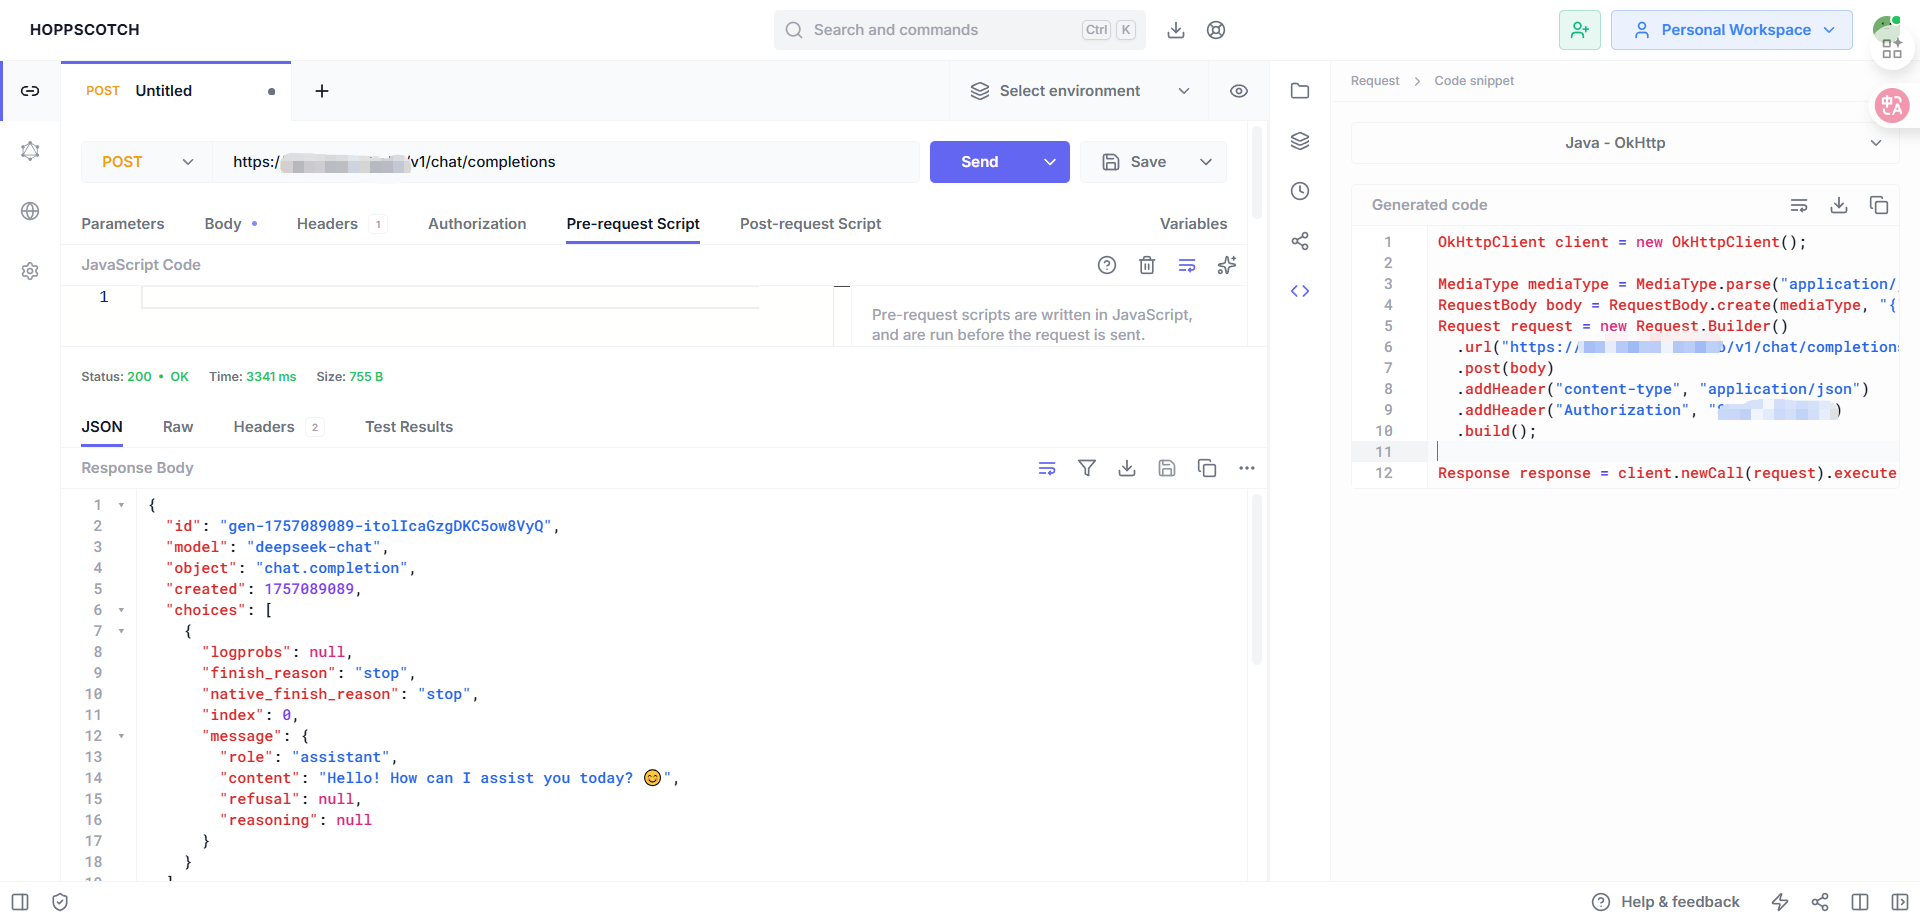1920x920 pixels.
Task: Toggle environment quick peek eye icon
Action: click(x=1239, y=91)
